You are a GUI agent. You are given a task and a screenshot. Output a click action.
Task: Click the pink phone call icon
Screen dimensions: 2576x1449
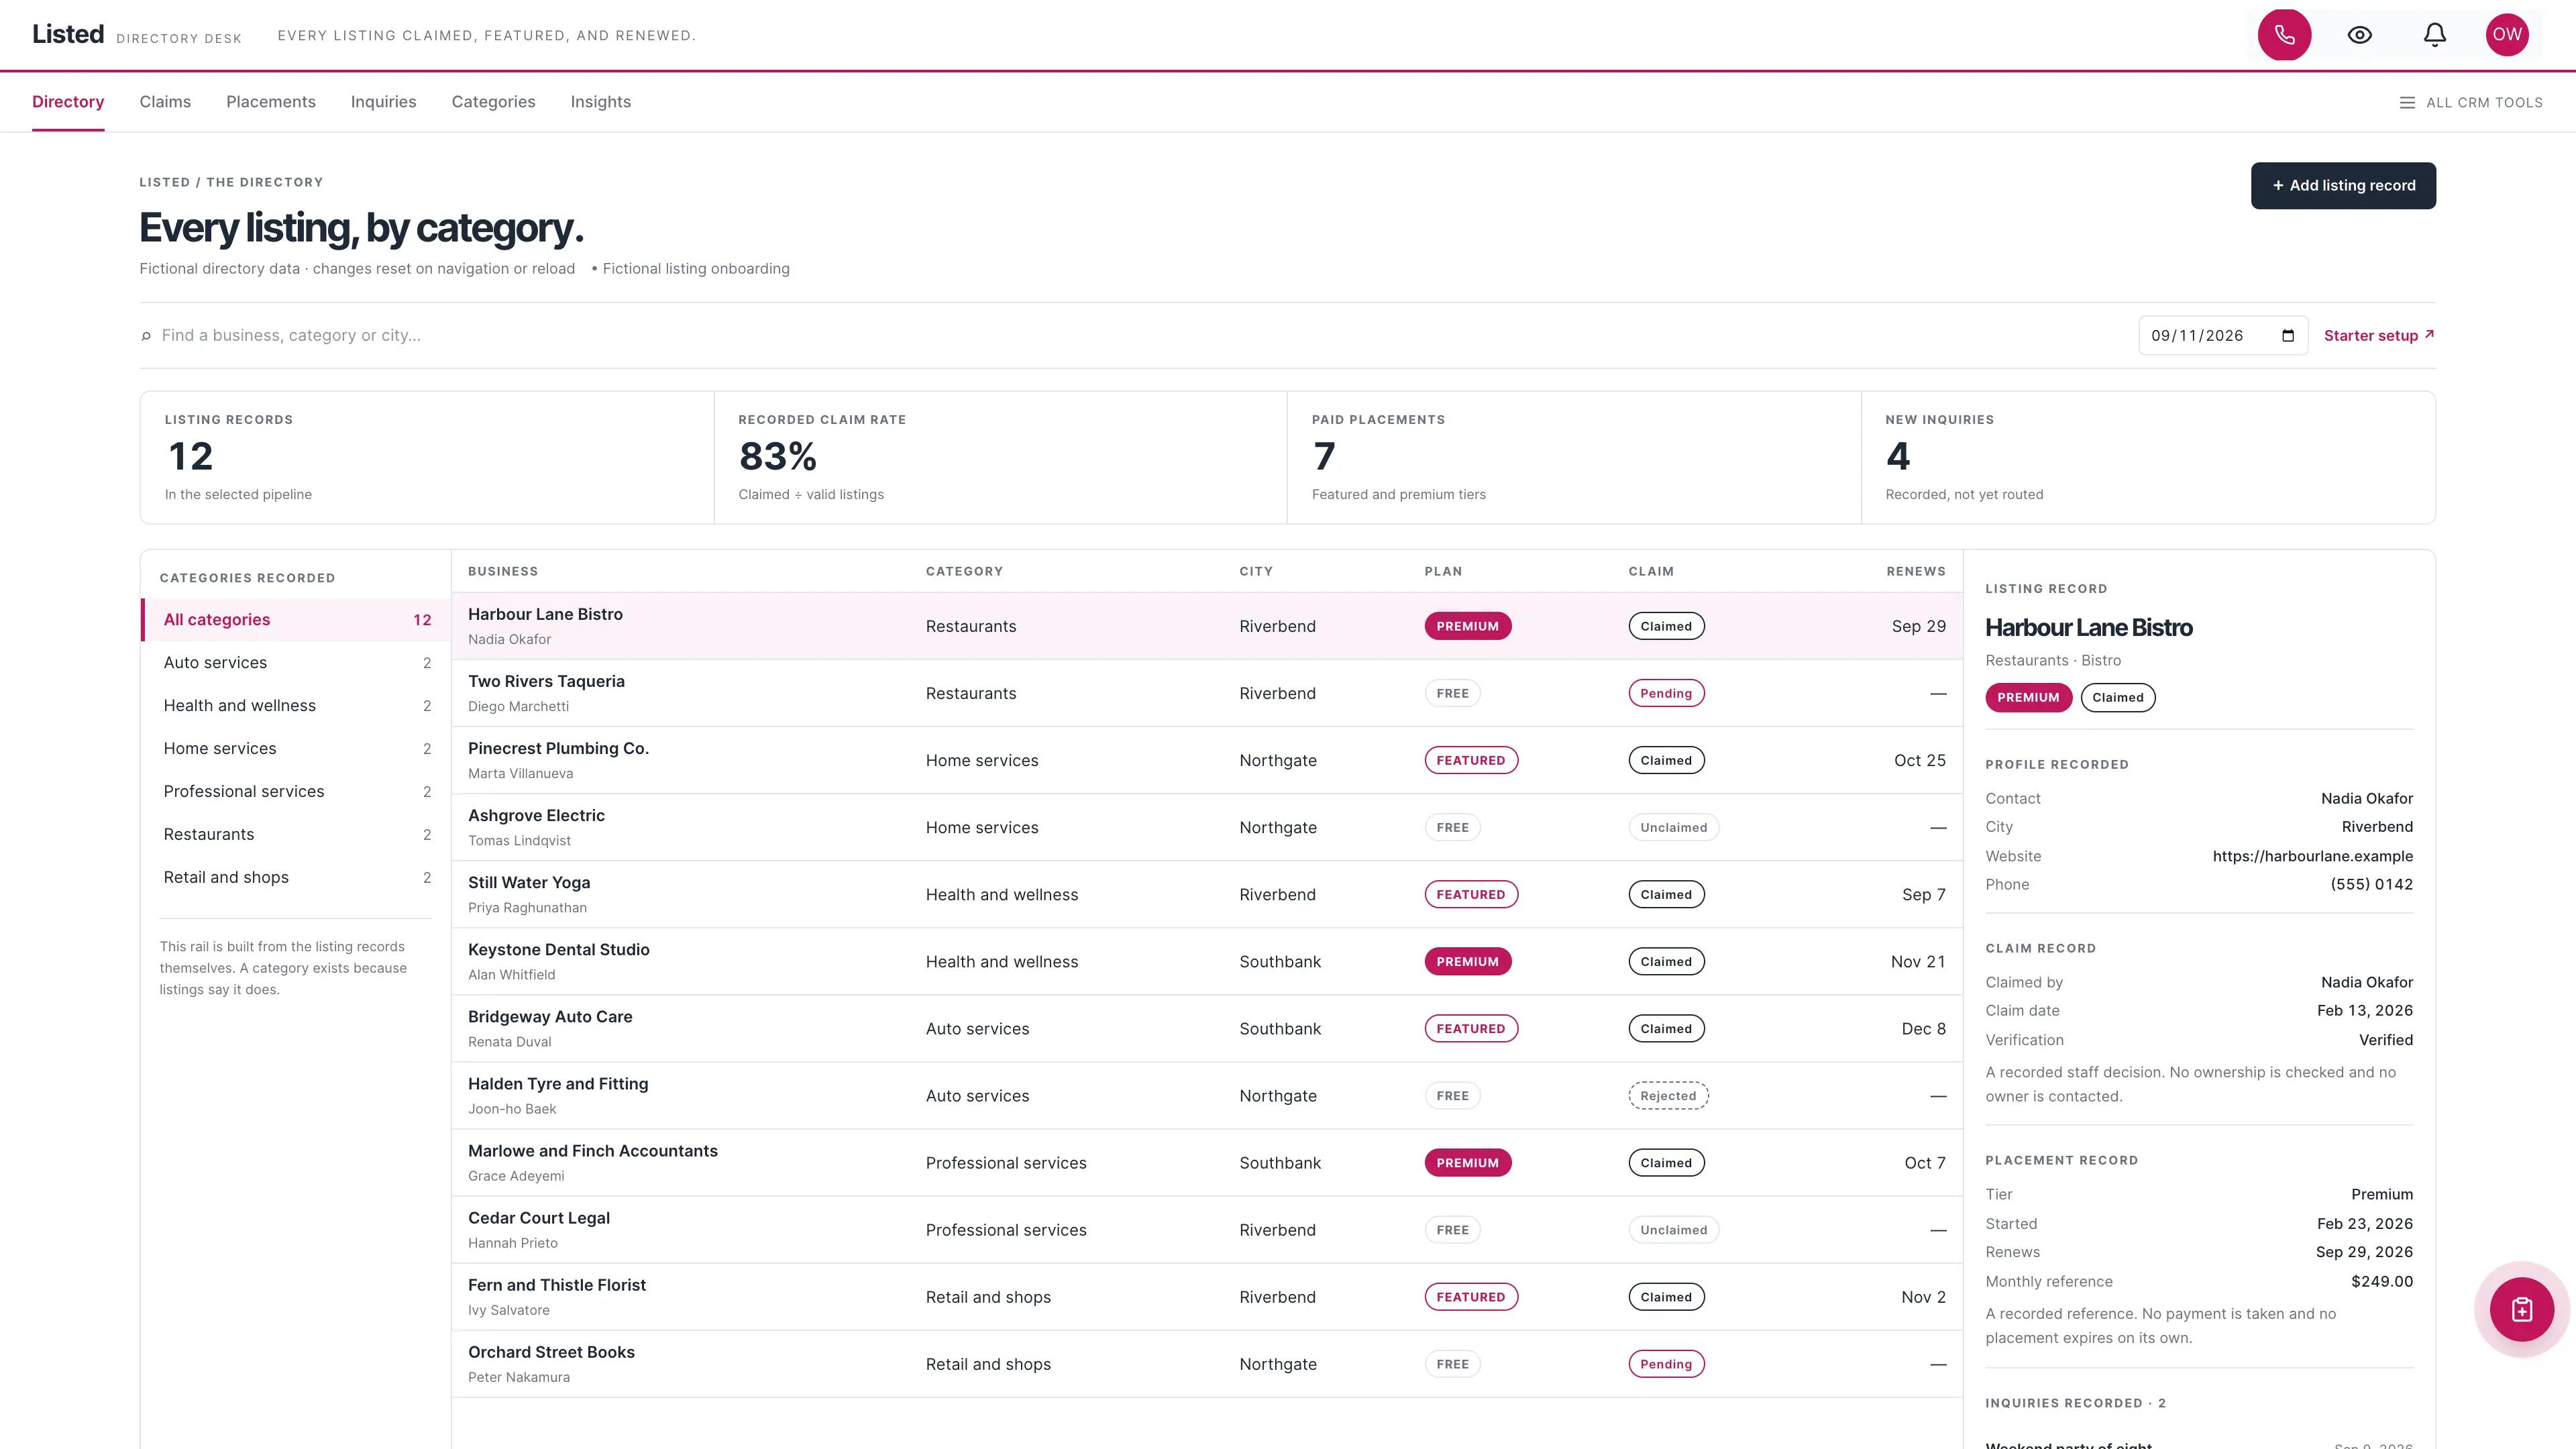click(2284, 35)
